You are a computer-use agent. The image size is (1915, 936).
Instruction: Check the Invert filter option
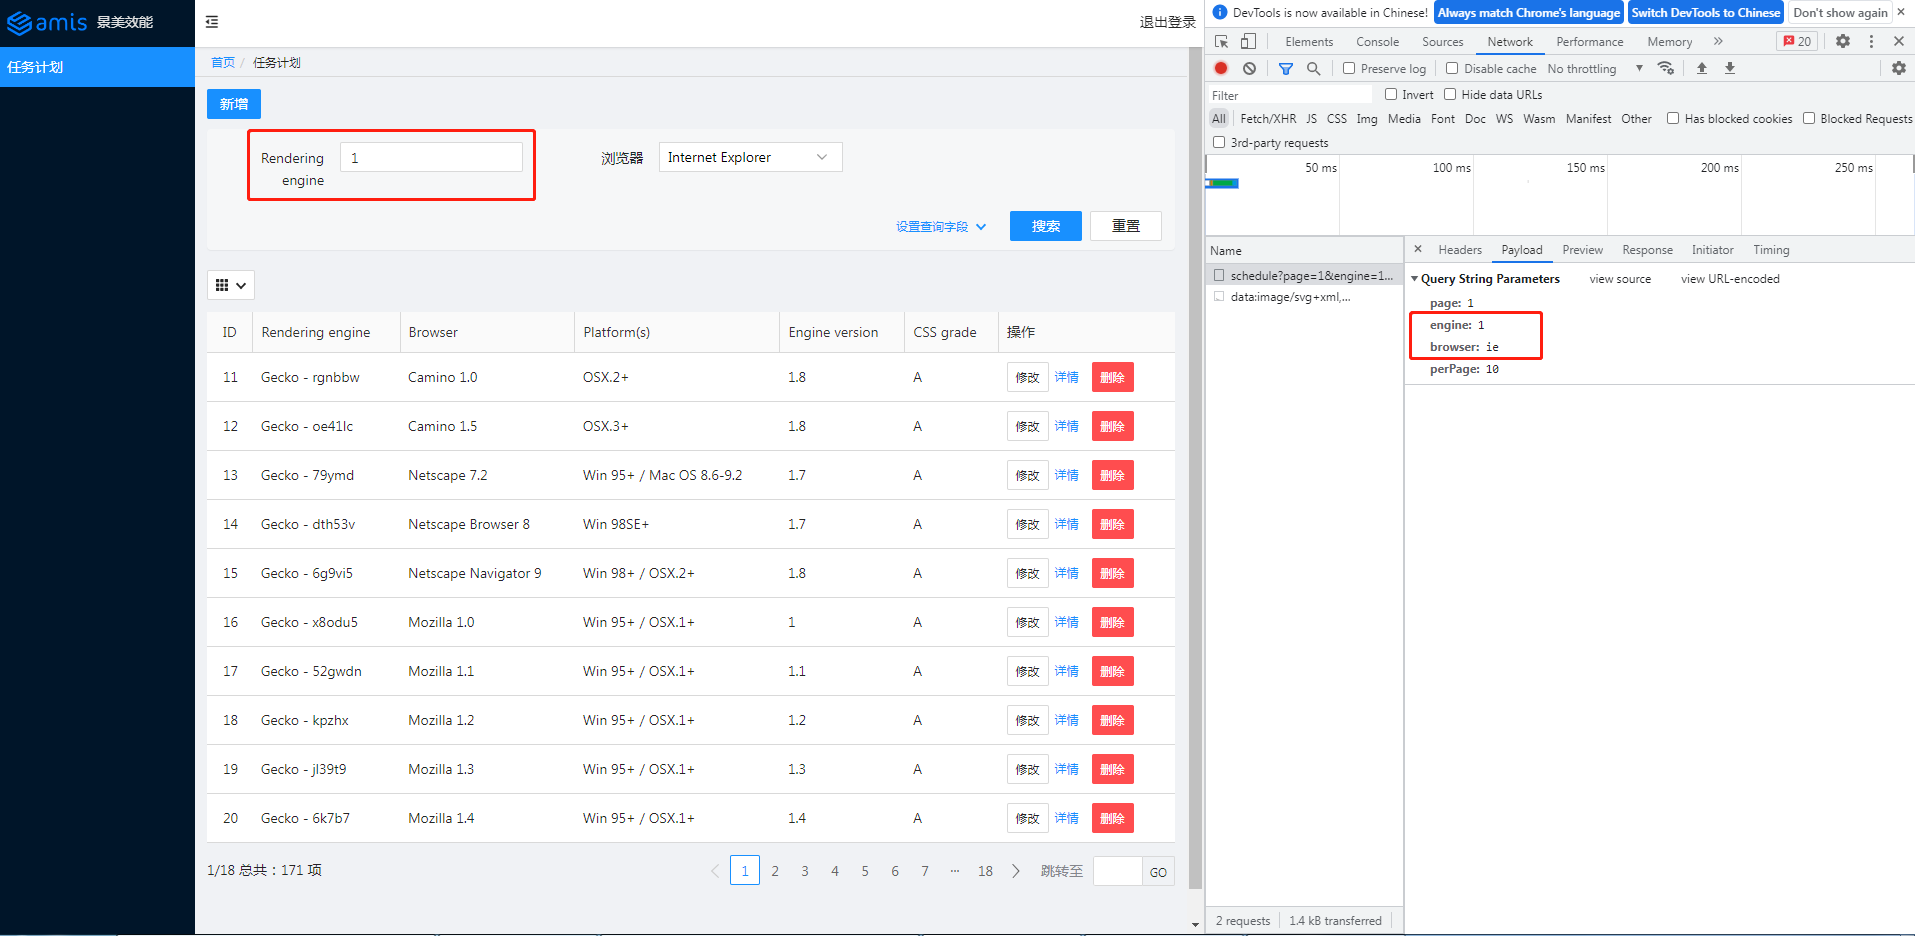tap(1391, 94)
